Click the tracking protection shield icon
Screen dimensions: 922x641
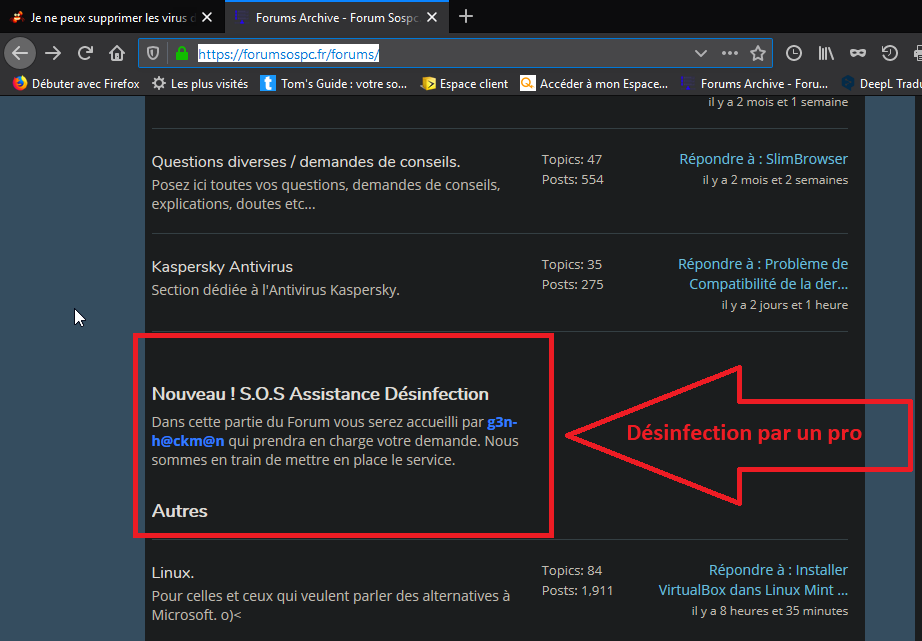coord(153,53)
